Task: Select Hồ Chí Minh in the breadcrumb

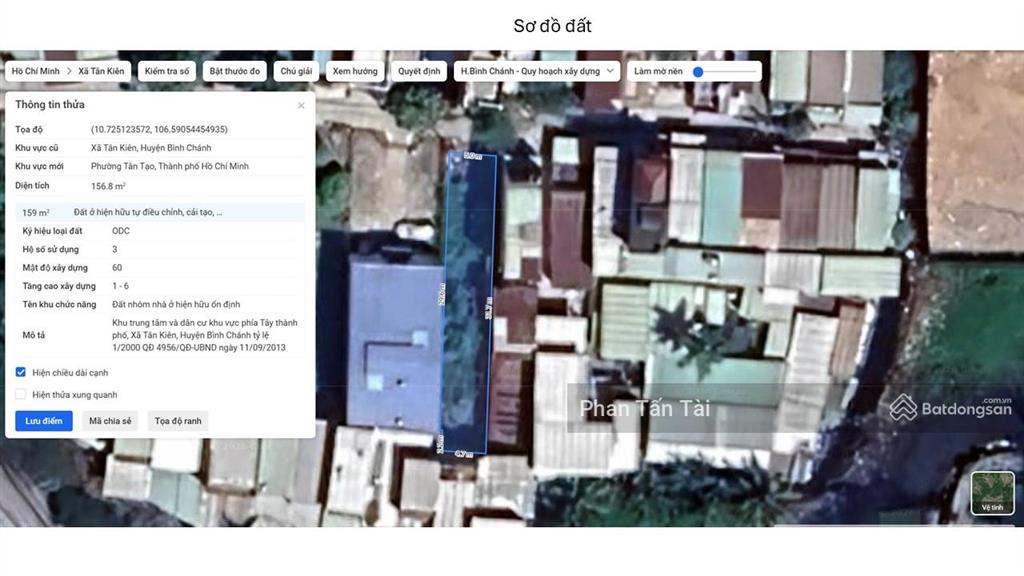Action: (35, 72)
